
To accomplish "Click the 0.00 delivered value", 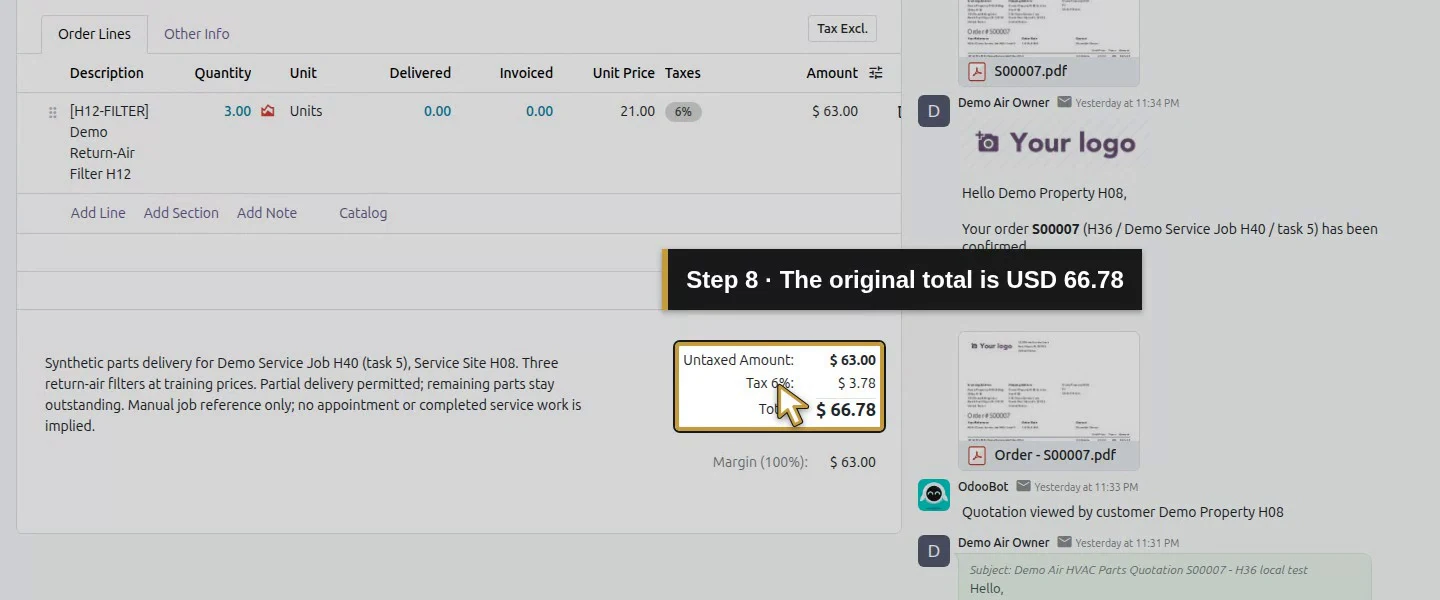I will pyautogui.click(x=437, y=111).
